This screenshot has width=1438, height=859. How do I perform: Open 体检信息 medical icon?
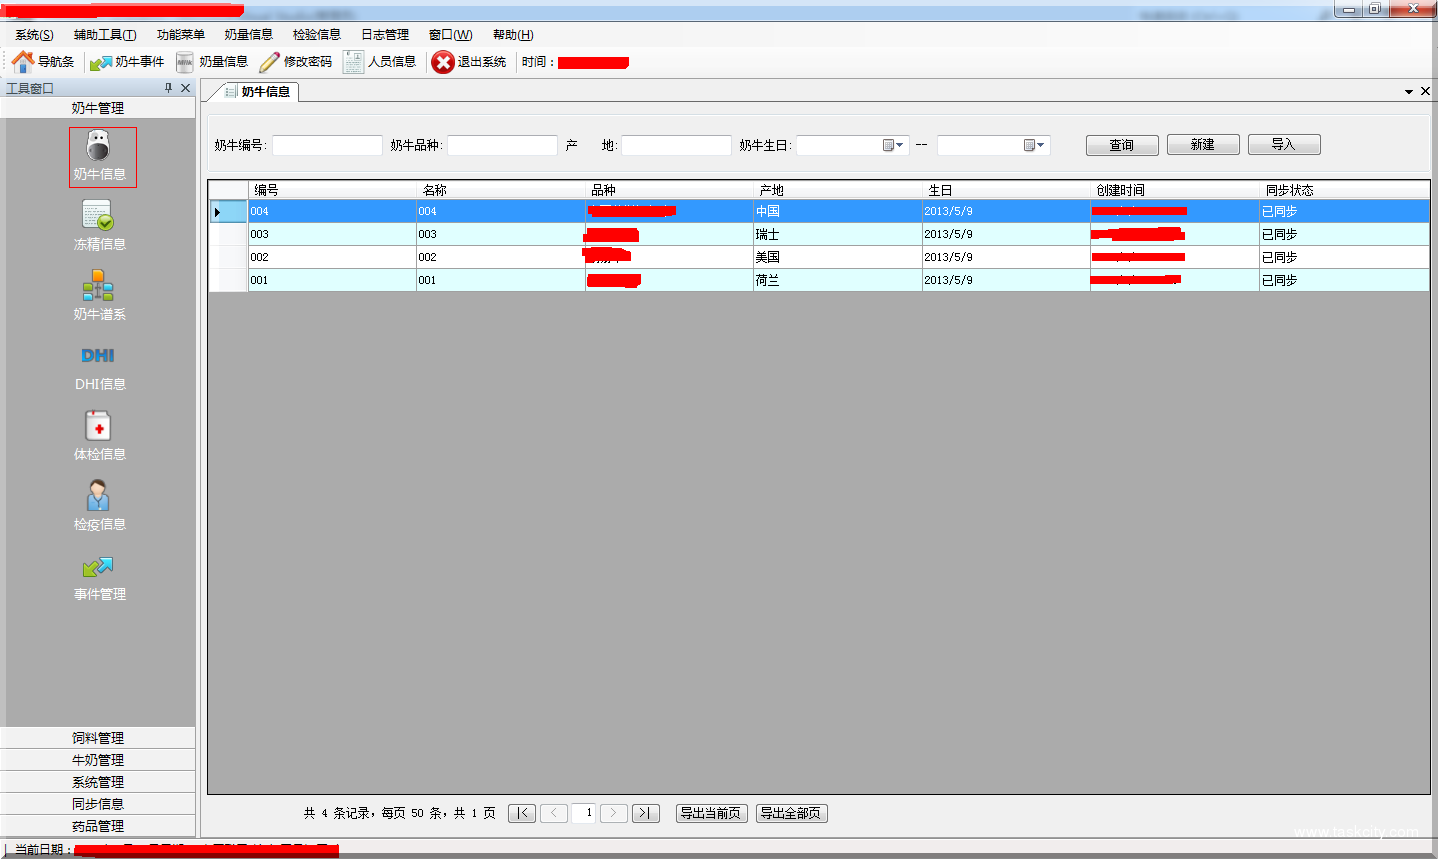pyautogui.click(x=98, y=426)
